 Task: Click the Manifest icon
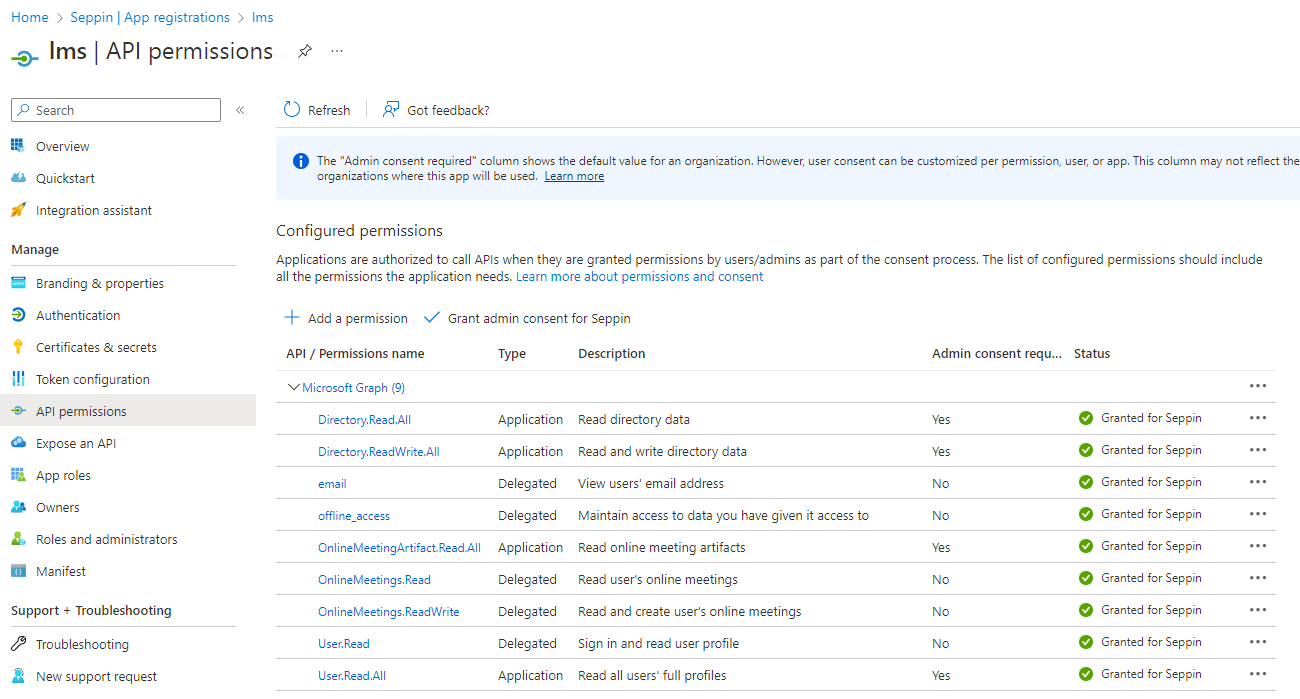[x=18, y=571]
